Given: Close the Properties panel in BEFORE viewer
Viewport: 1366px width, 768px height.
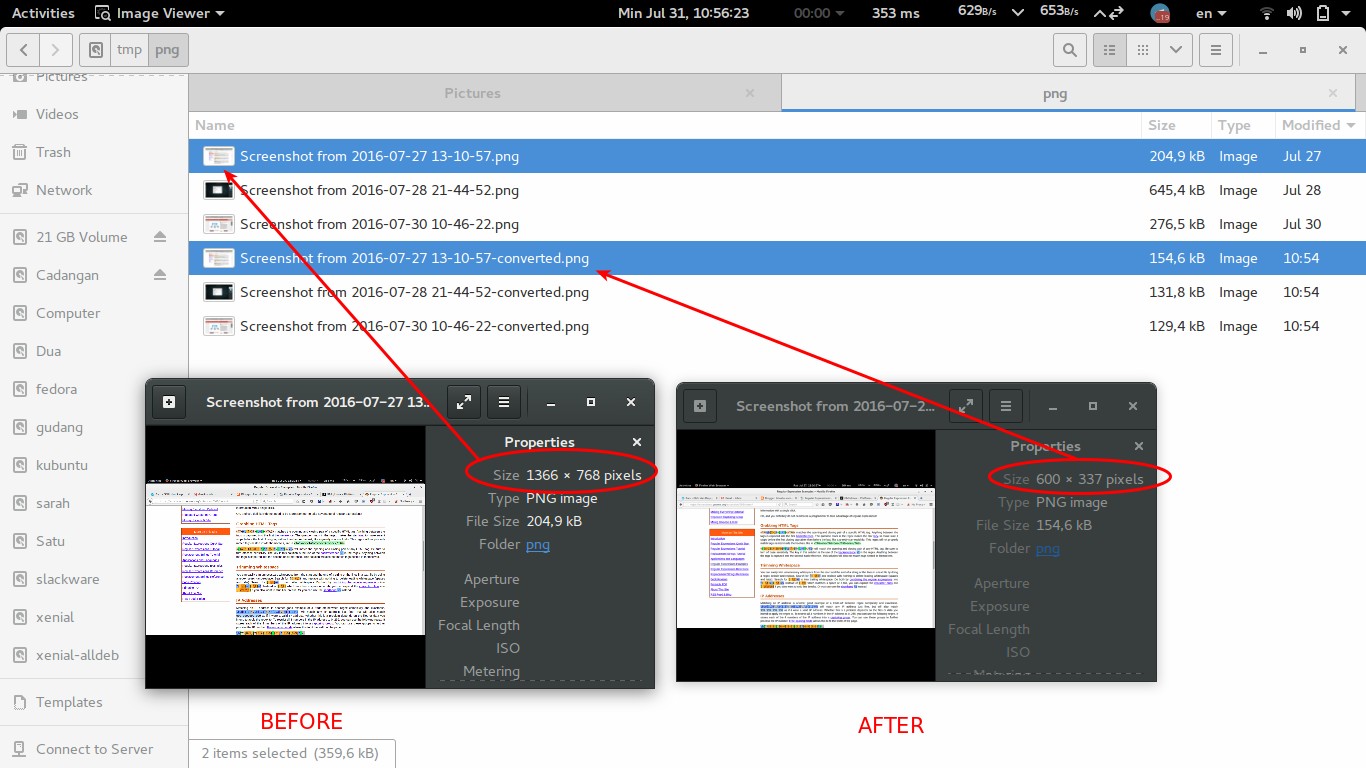Looking at the screenshot, I should pyautogui.click(x=637, y=442).
